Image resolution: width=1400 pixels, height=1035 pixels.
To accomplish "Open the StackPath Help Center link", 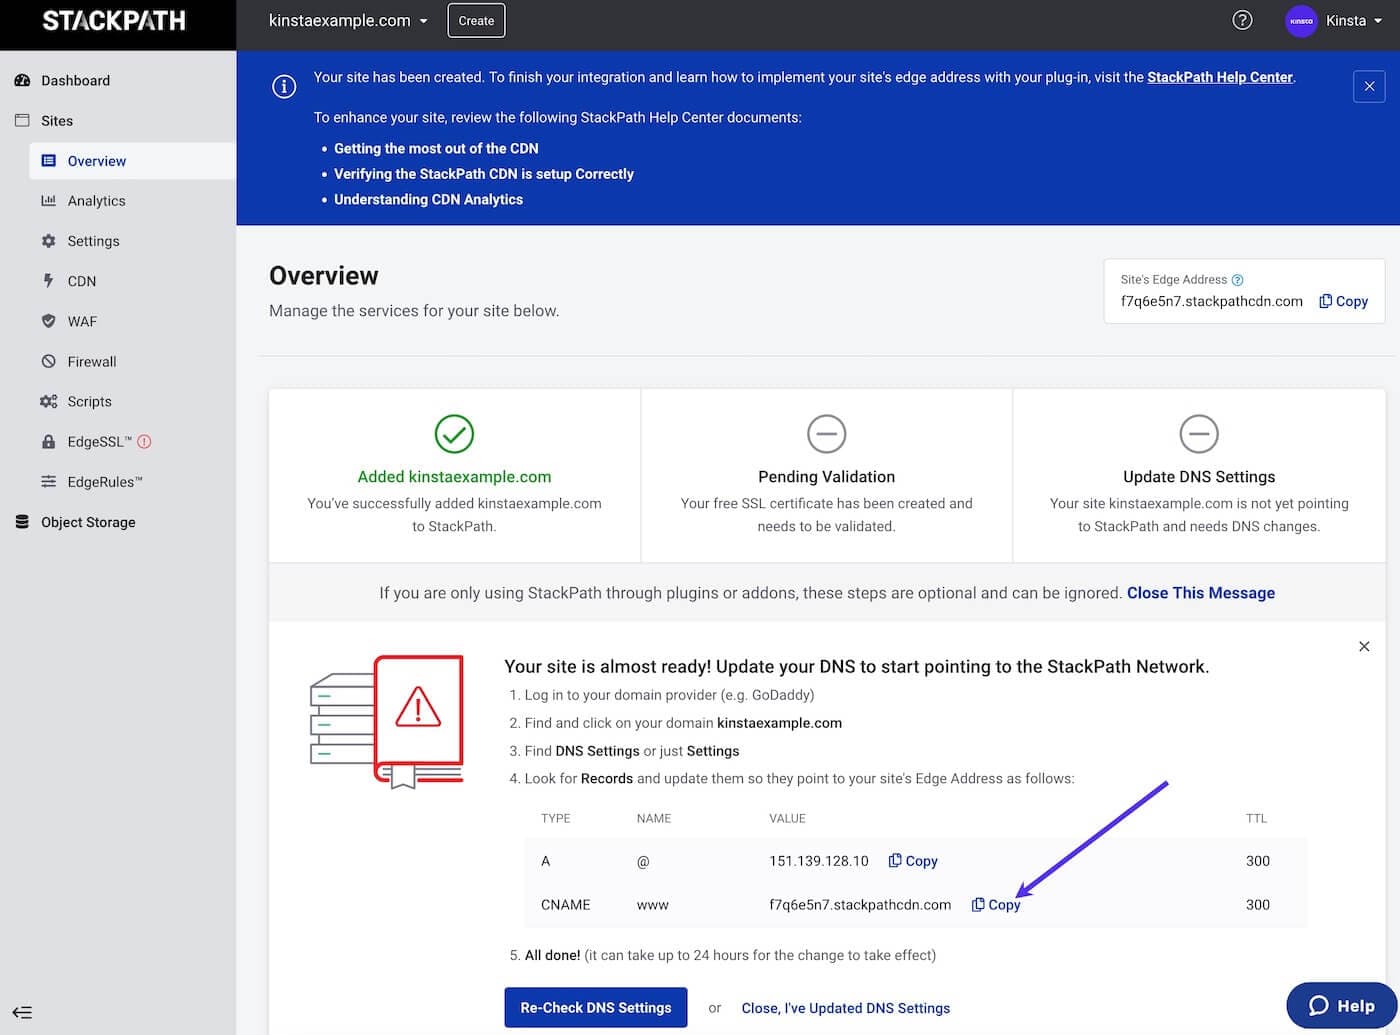I will click(1219, 77).
